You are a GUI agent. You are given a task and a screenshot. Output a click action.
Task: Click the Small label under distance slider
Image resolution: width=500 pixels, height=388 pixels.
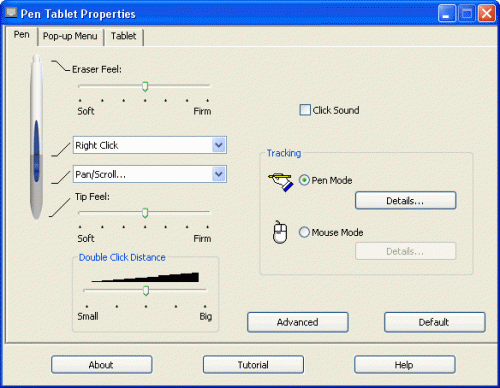(x=88, y=316)
